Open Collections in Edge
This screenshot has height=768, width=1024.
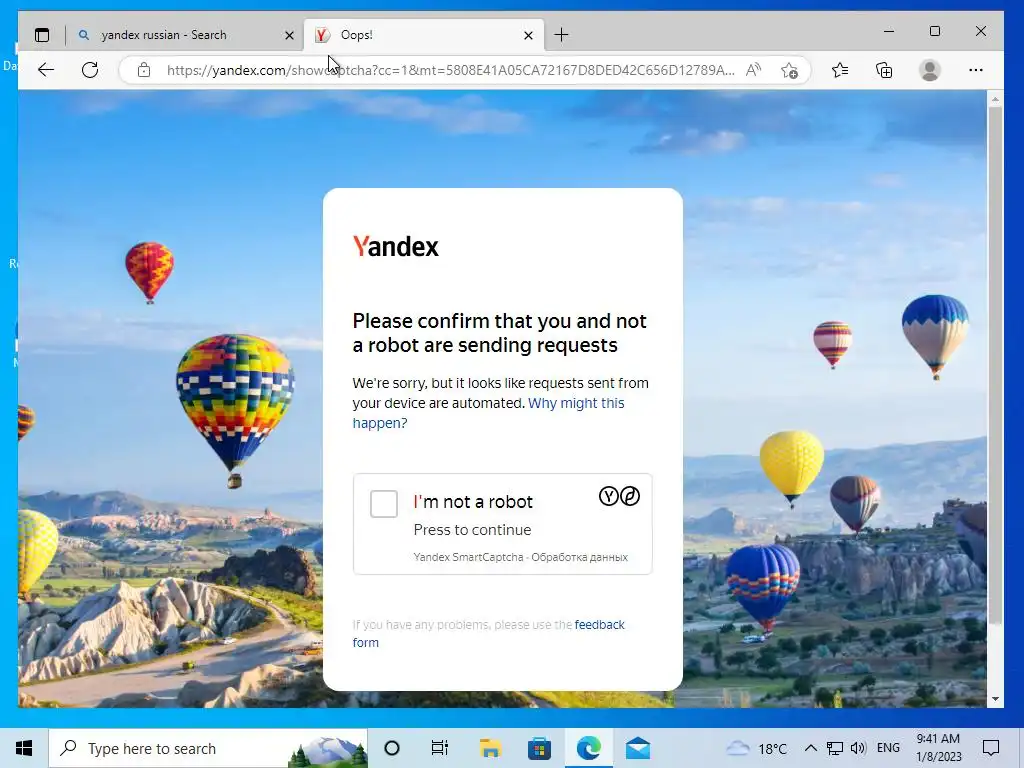pos(884,70)
